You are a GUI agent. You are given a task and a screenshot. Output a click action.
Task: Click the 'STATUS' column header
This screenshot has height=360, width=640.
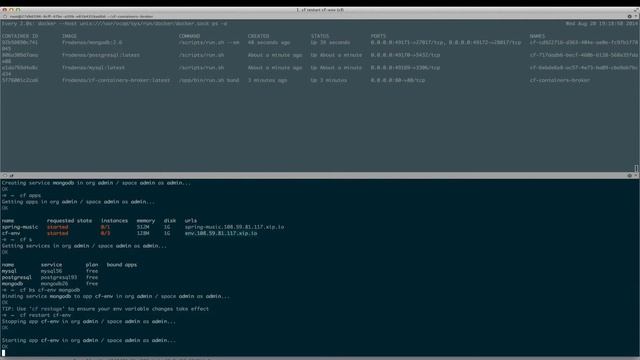point(320,36)
